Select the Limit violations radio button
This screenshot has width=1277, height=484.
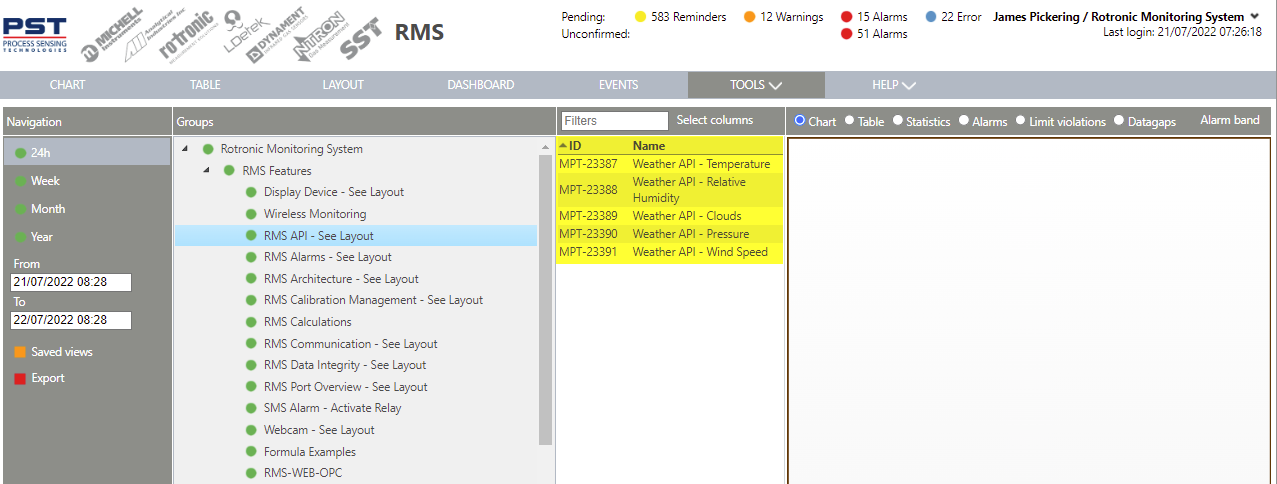pyautogui.click(x=1019, y=120)
